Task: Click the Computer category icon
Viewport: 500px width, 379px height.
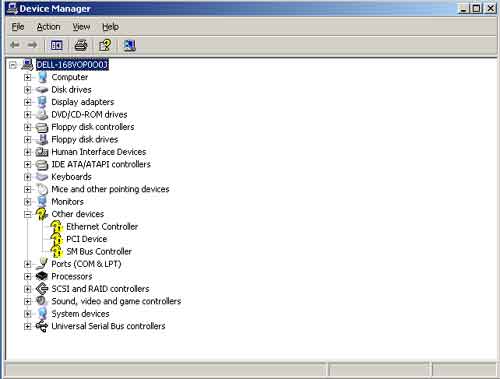Action: [42, 77]
